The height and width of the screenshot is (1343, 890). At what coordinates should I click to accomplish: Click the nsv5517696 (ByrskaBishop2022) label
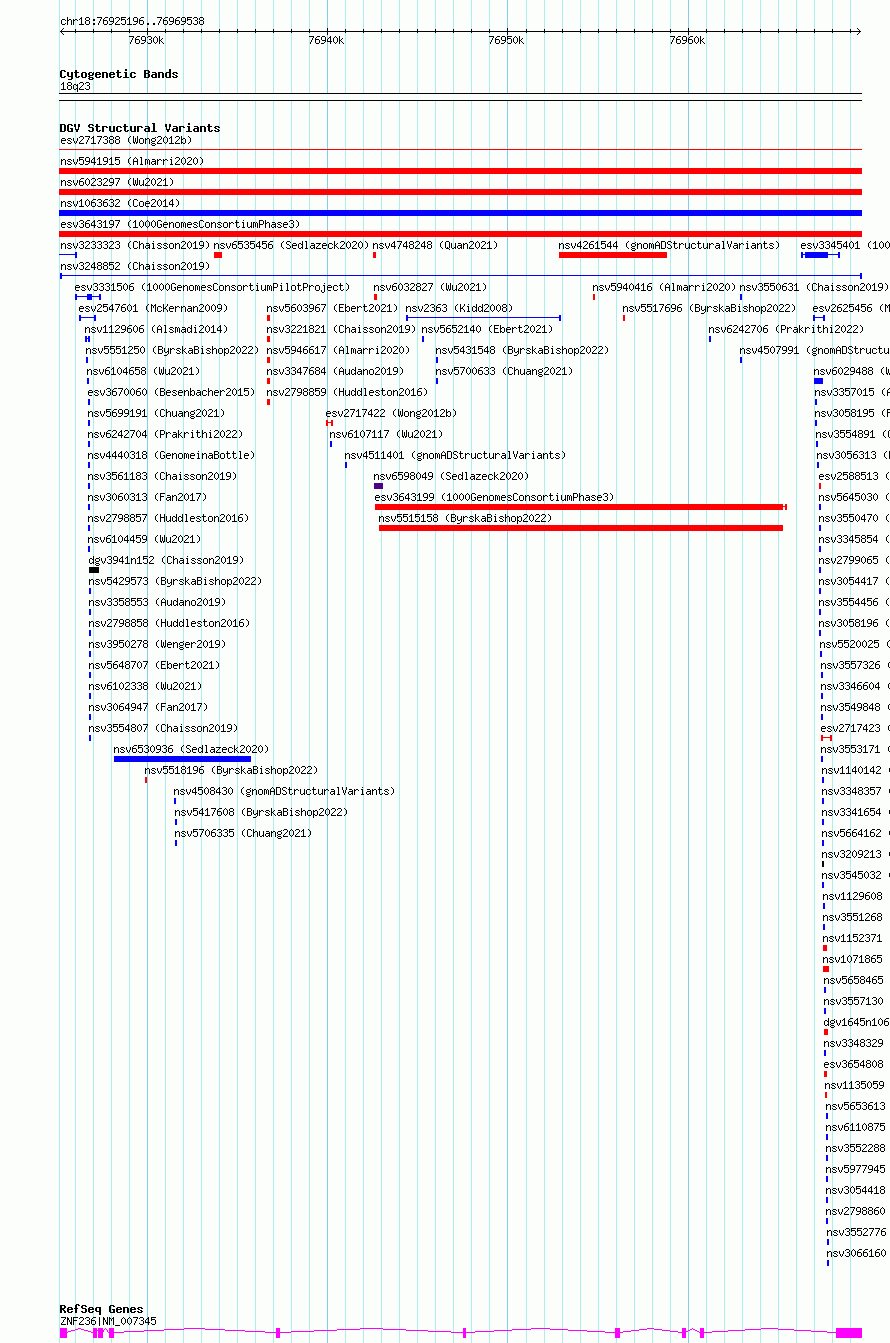point(709,308)
